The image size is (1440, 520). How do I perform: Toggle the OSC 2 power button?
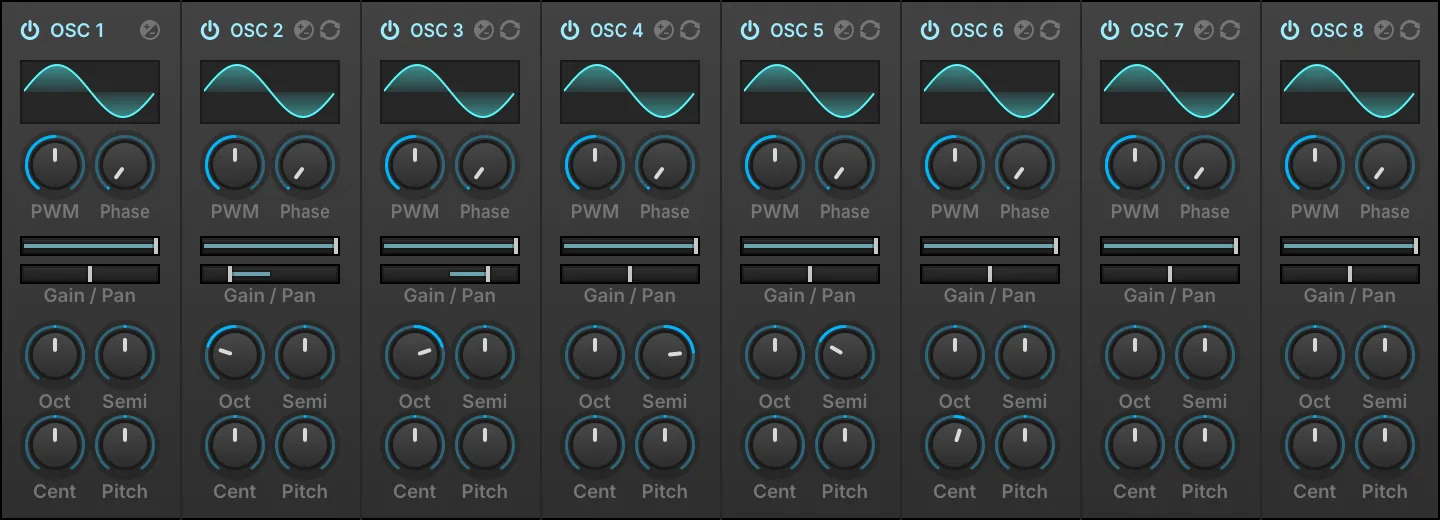[x=210, y=31]
